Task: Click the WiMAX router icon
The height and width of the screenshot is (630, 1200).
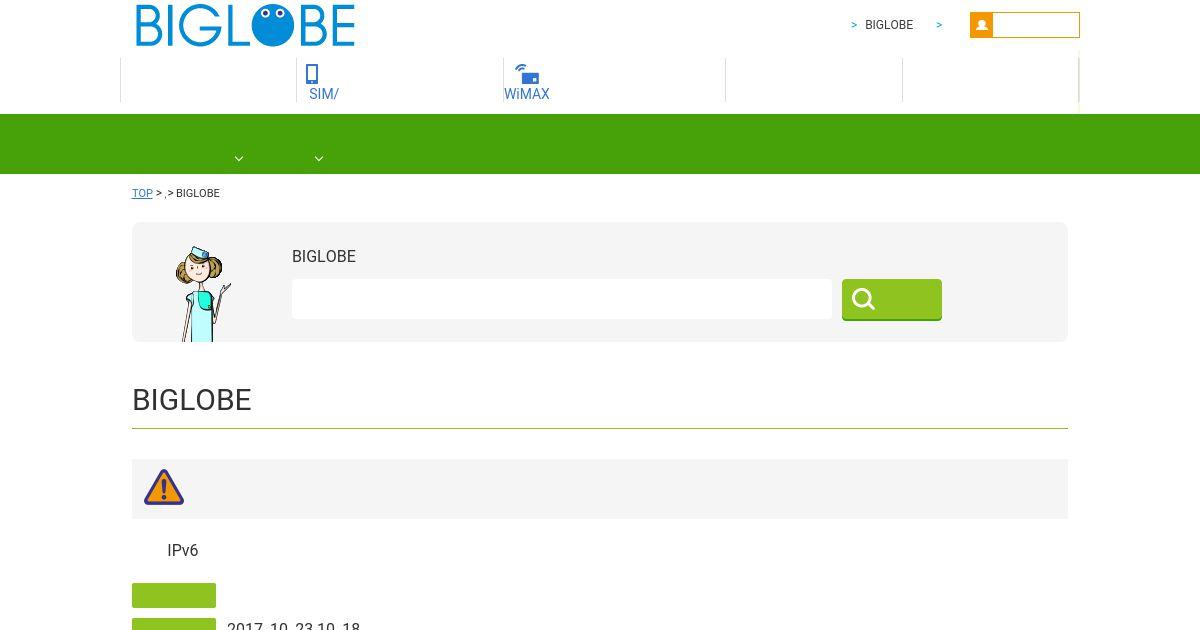Action: [x=527, y=74]
